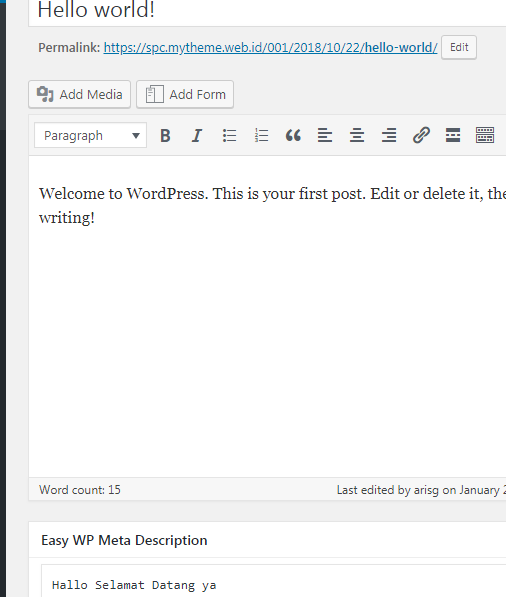This screenshot has width=506, height=597.
Task: Edit the permalink with the Edit button
Action: point(459,47)
